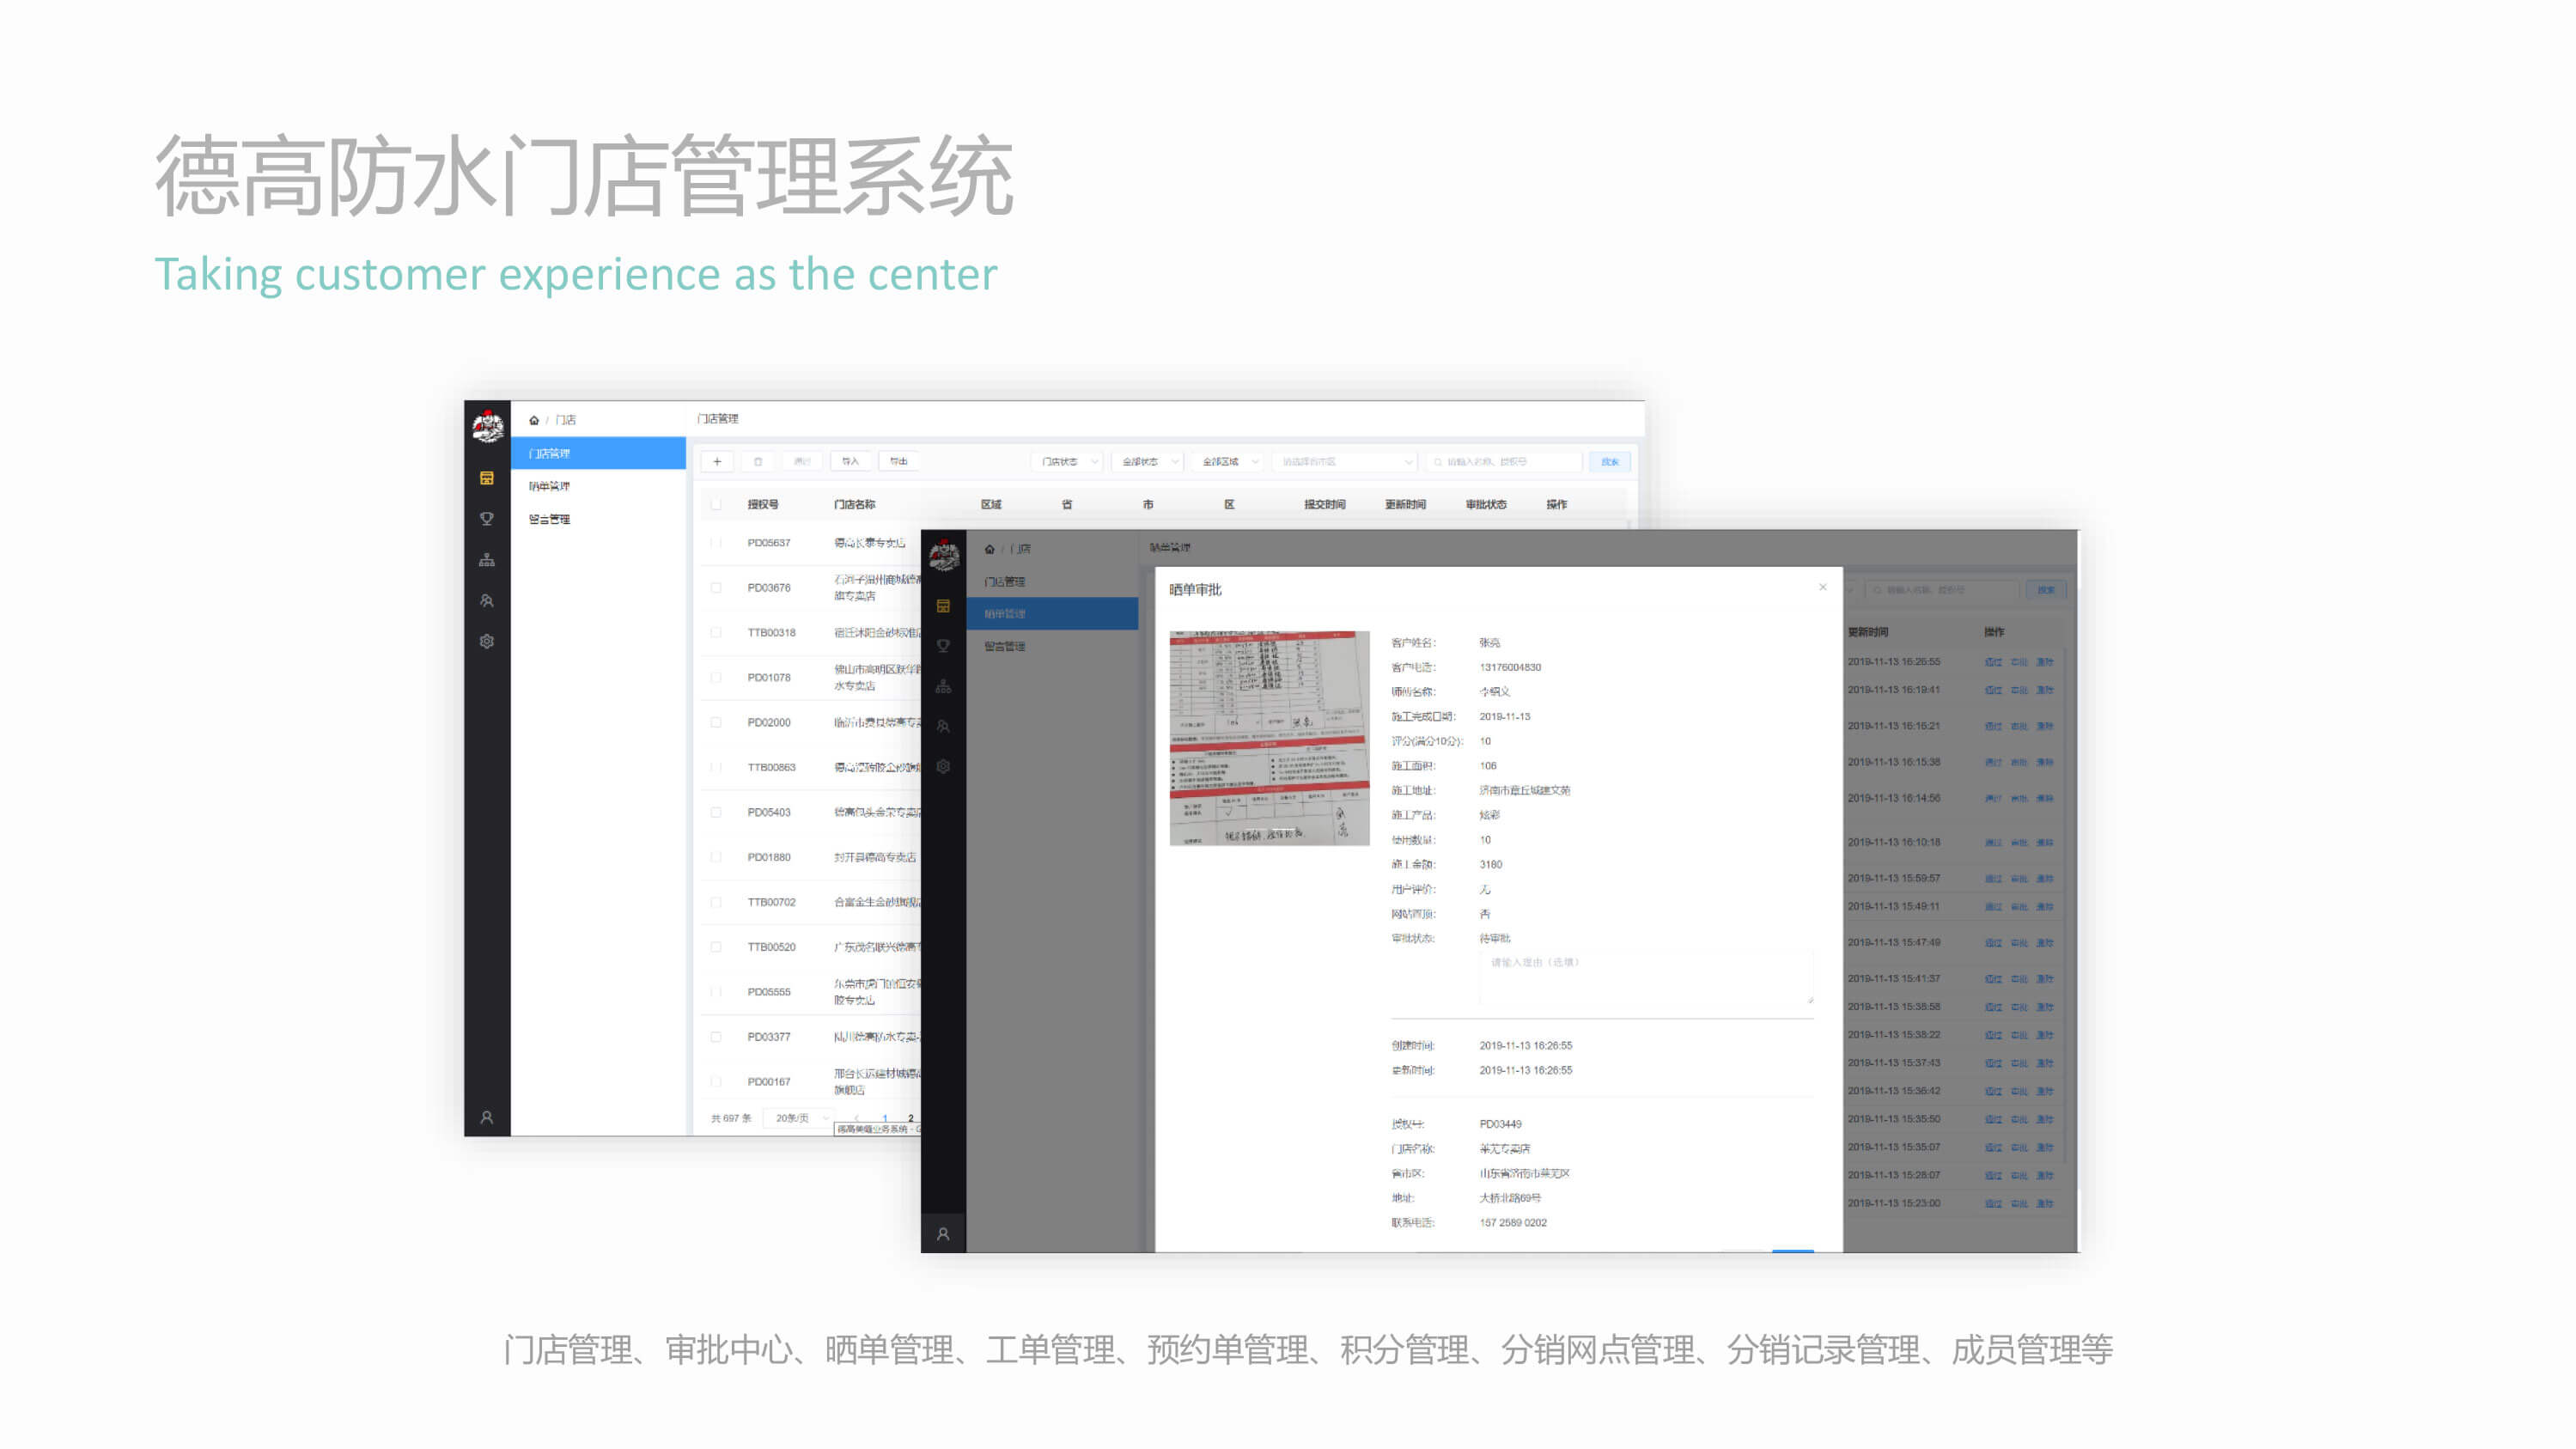Image resolution: width=2576 pixels, height=1449 pixels.
Task: Click the store search input in back window
Action: tap(1503, 462)
